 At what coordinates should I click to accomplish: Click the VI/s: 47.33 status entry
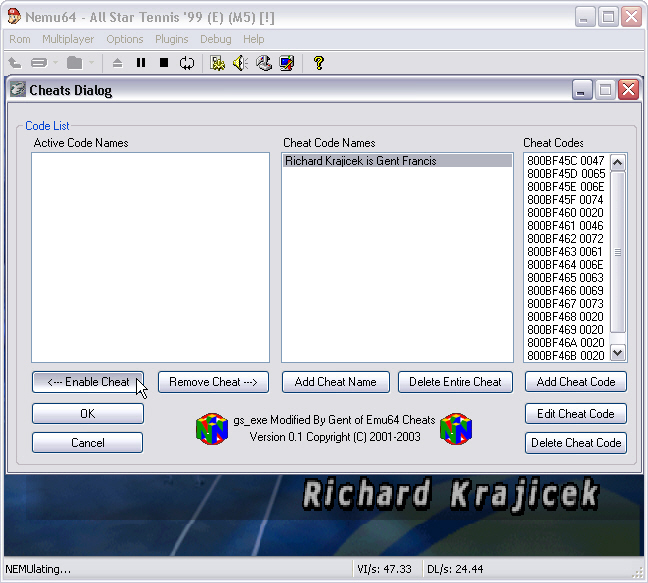[384, 569]
